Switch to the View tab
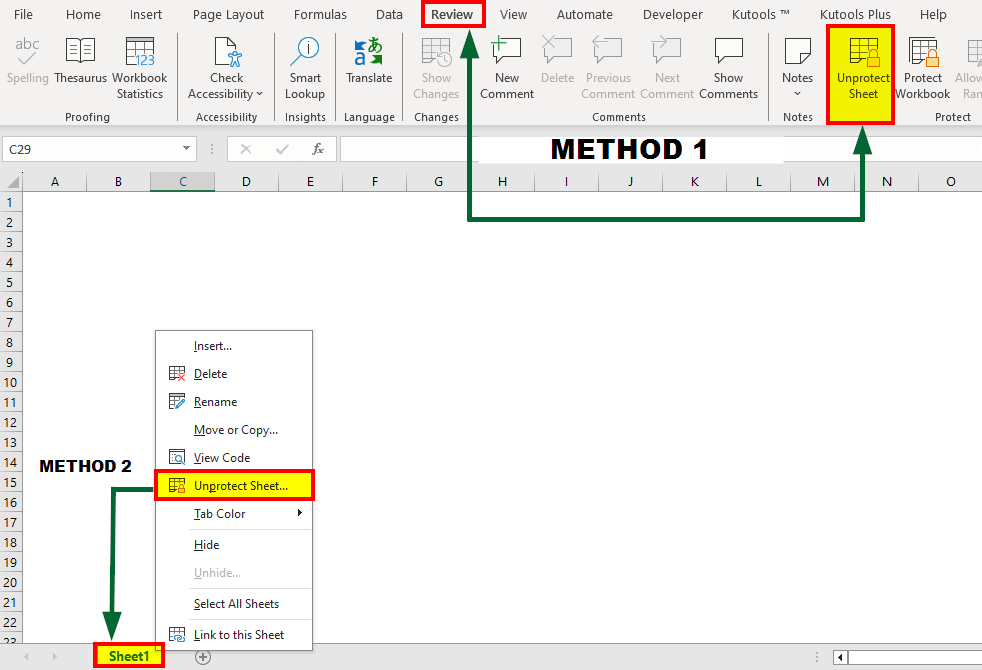The height and width of the screenshot is (670, 982). (513, 14)
